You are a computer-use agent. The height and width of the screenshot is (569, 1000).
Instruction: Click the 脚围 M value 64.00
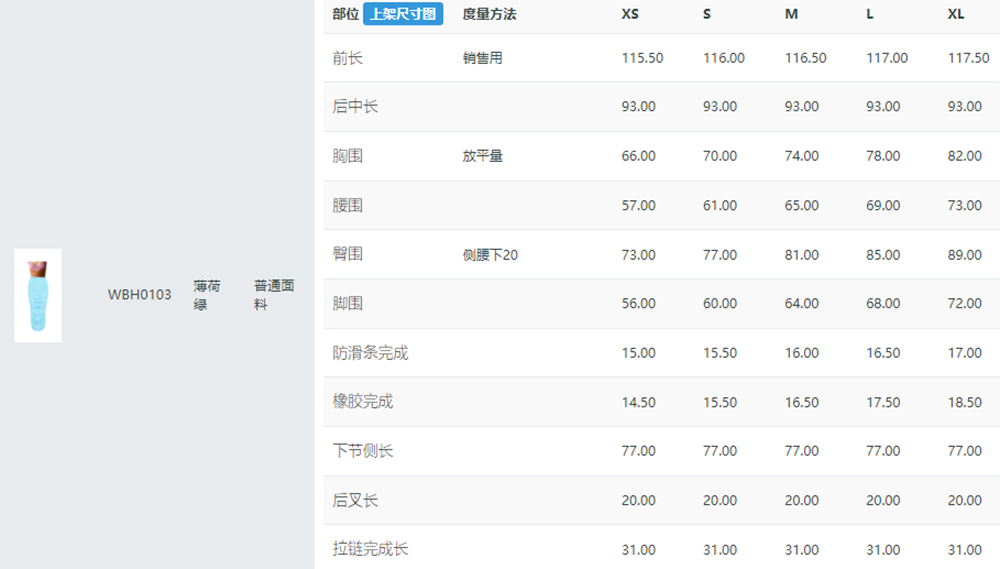[802, 304]
